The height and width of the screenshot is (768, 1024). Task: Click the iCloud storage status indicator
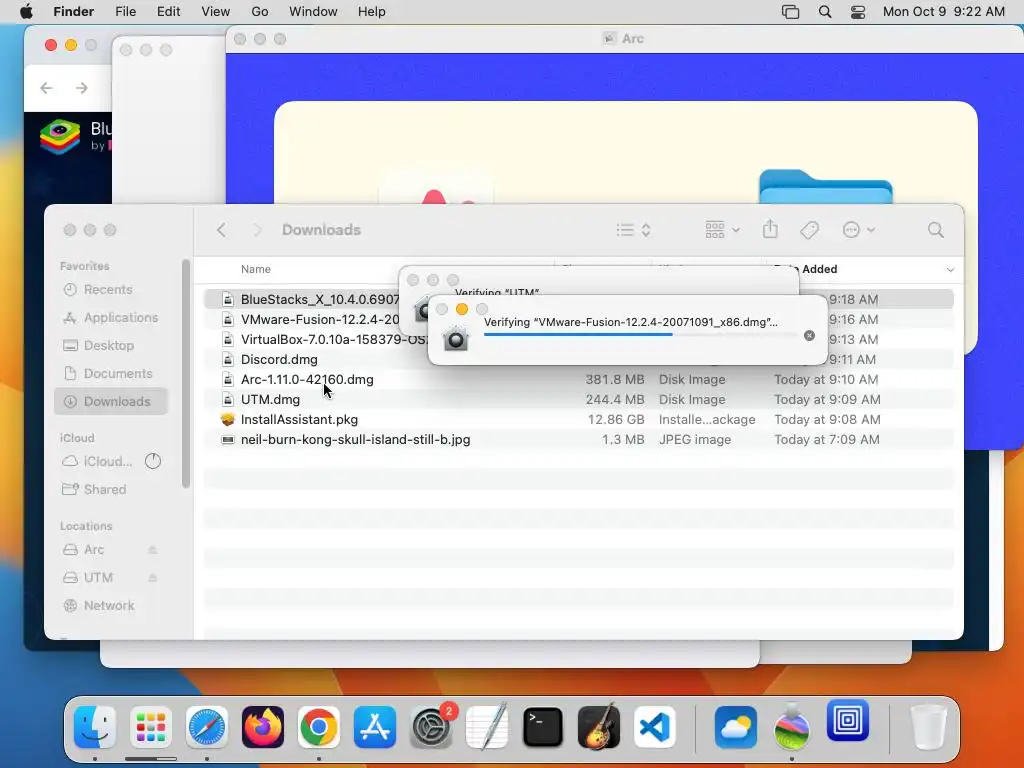[x=153, y=461]
